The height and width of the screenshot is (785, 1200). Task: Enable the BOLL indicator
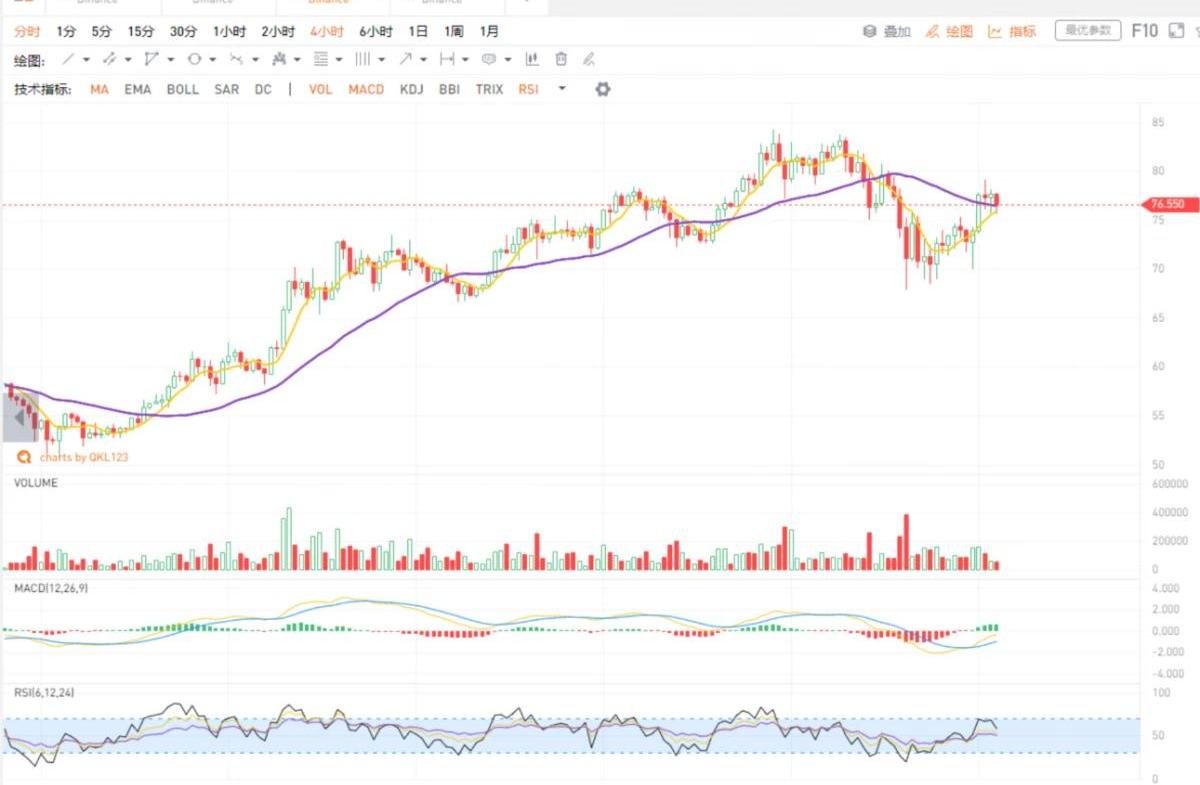tap(182, 89)
